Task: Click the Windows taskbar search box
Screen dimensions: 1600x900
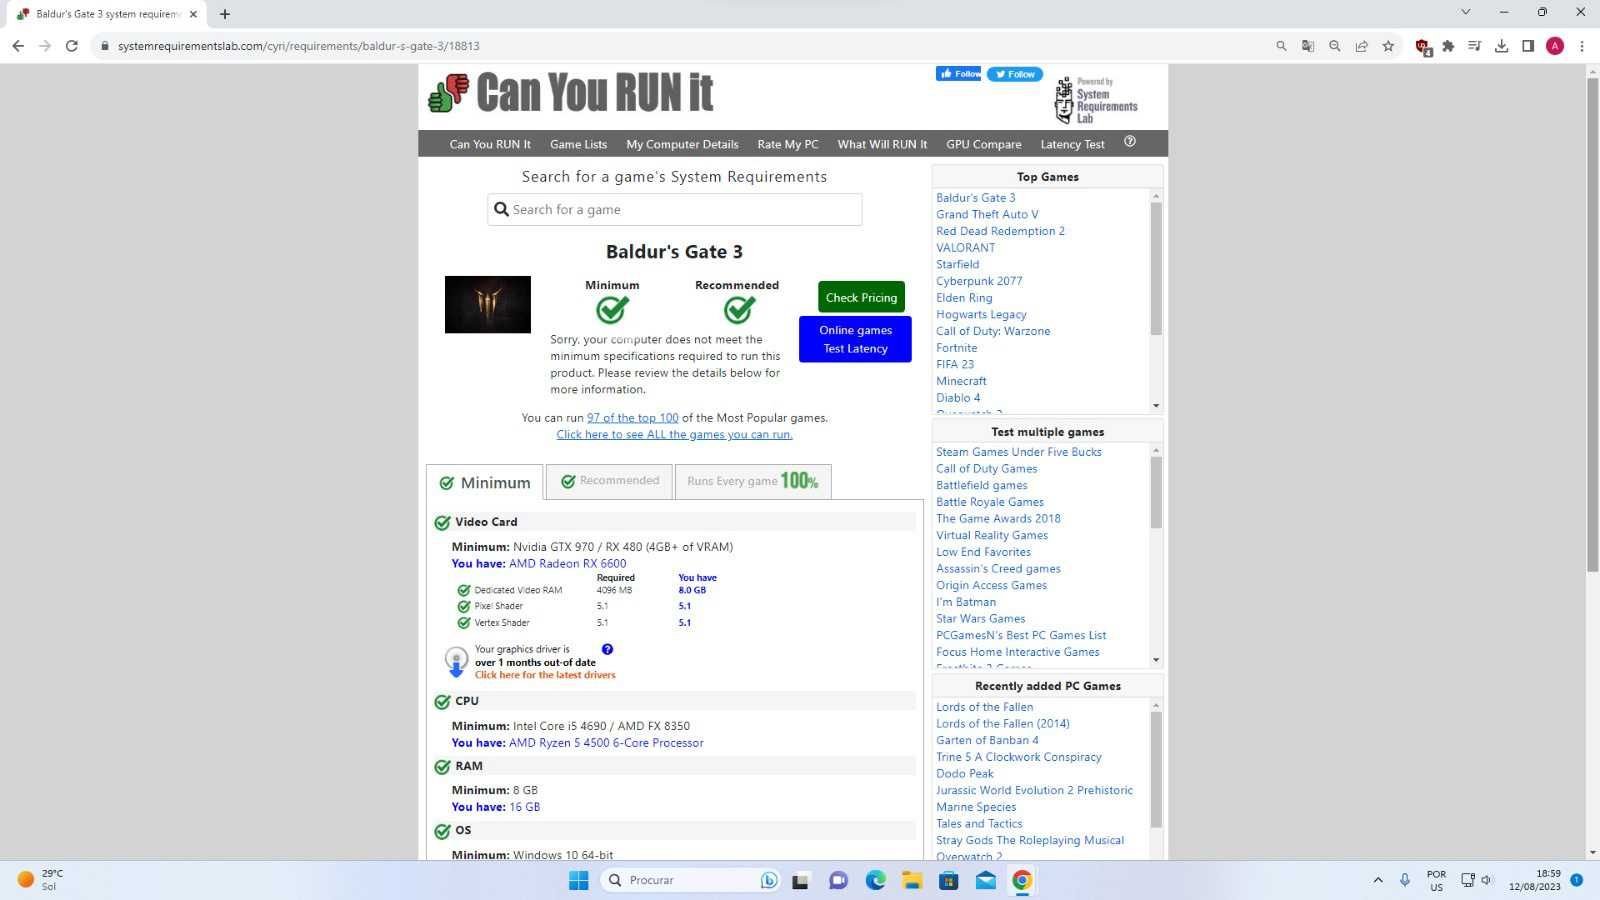Action: (x=690, y=880)
